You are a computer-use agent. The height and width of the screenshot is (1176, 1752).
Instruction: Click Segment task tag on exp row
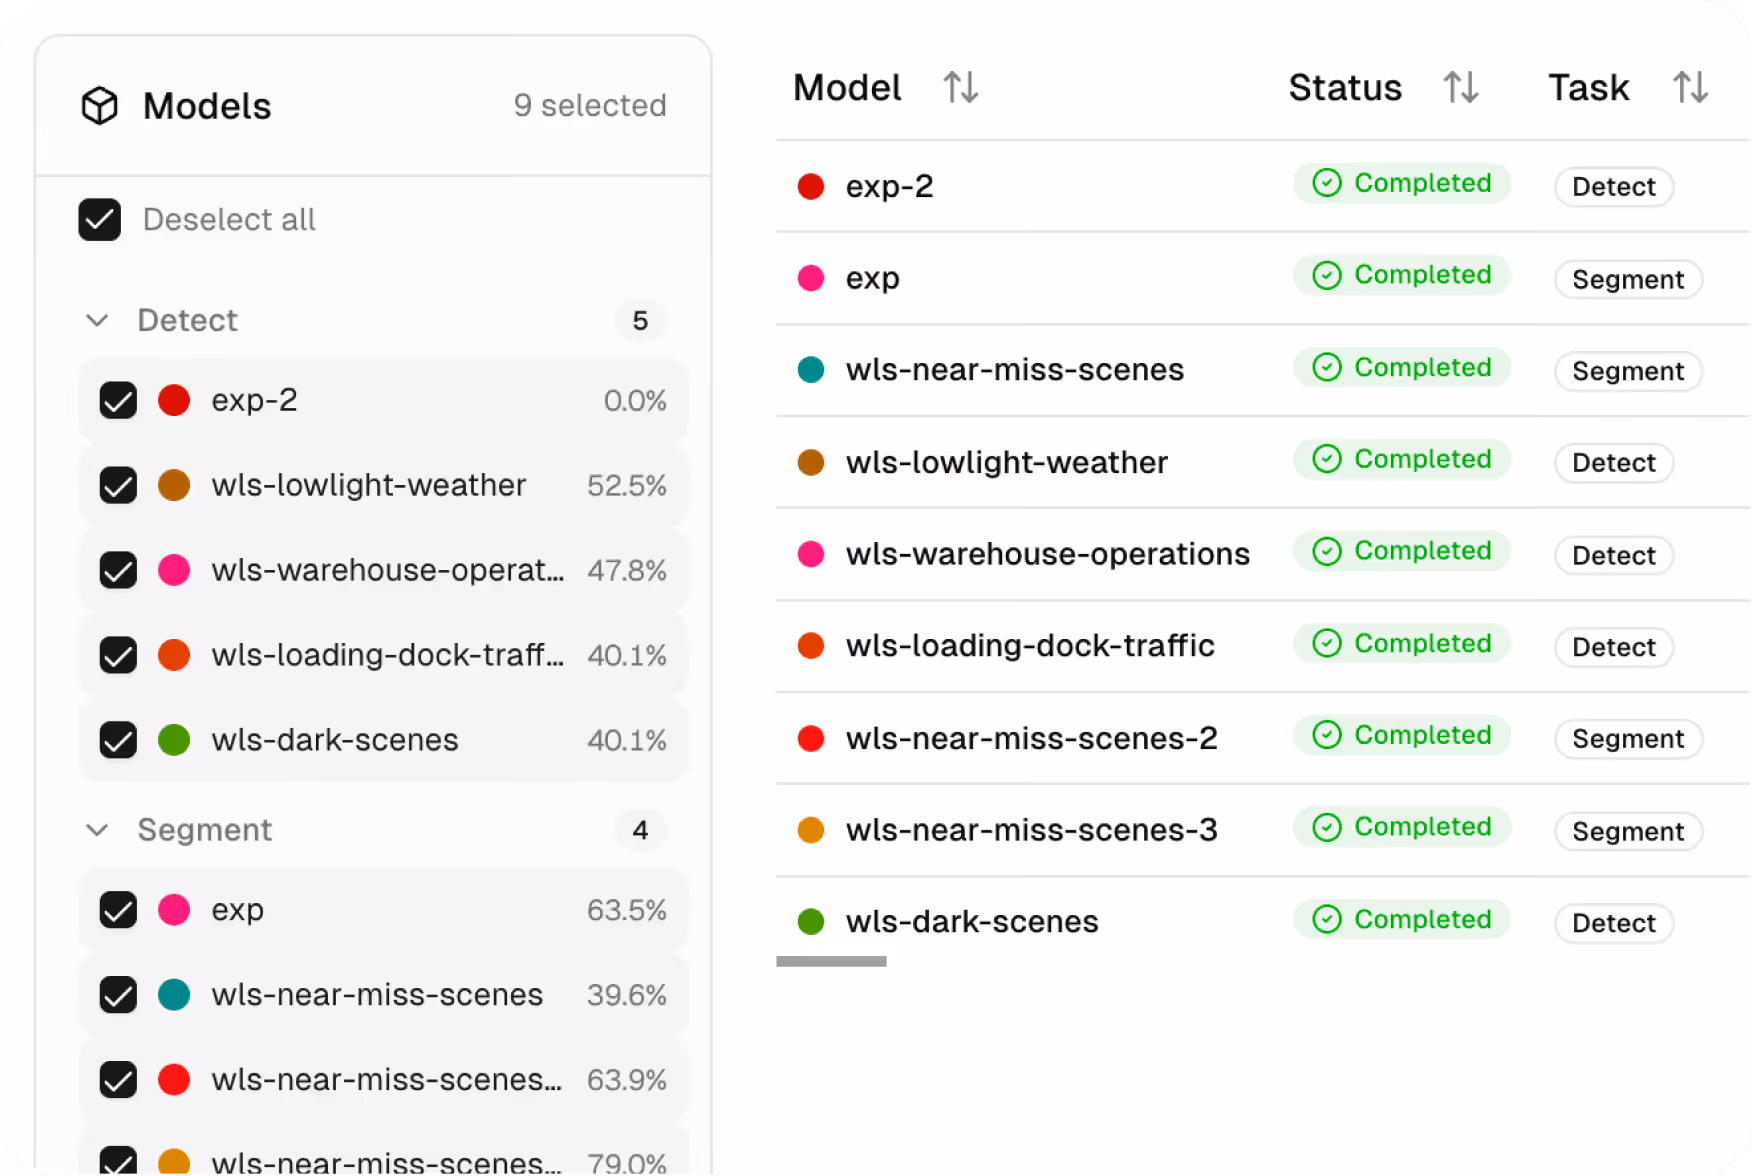pyautogui.click(x=1628, y=279)
